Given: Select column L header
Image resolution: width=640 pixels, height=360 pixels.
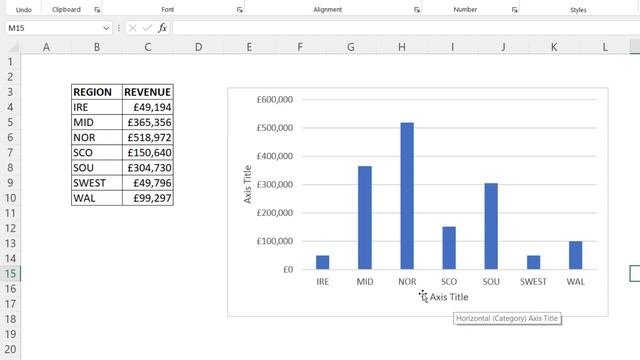Looking at the screenshot, I should [x=604, y=47].
